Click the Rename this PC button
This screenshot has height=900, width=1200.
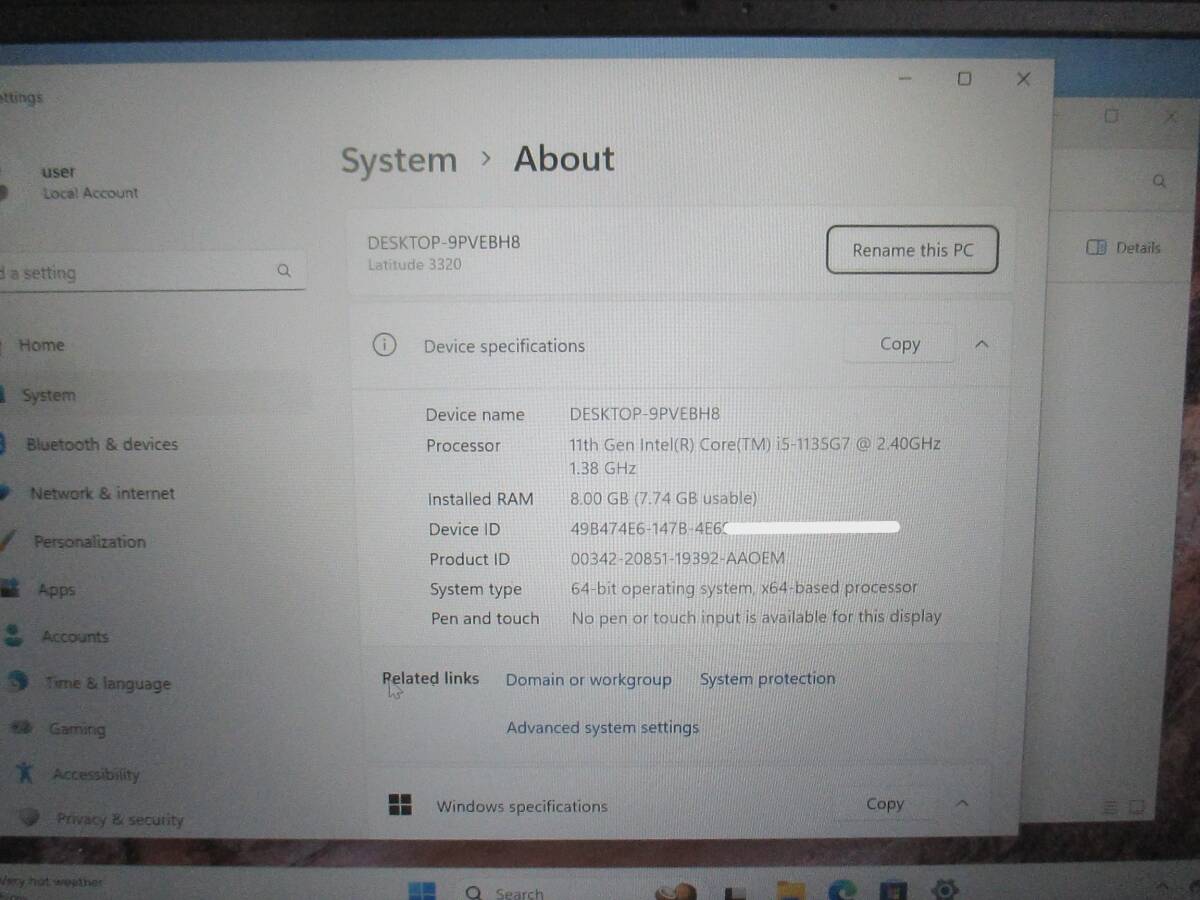tap(912, 250)
